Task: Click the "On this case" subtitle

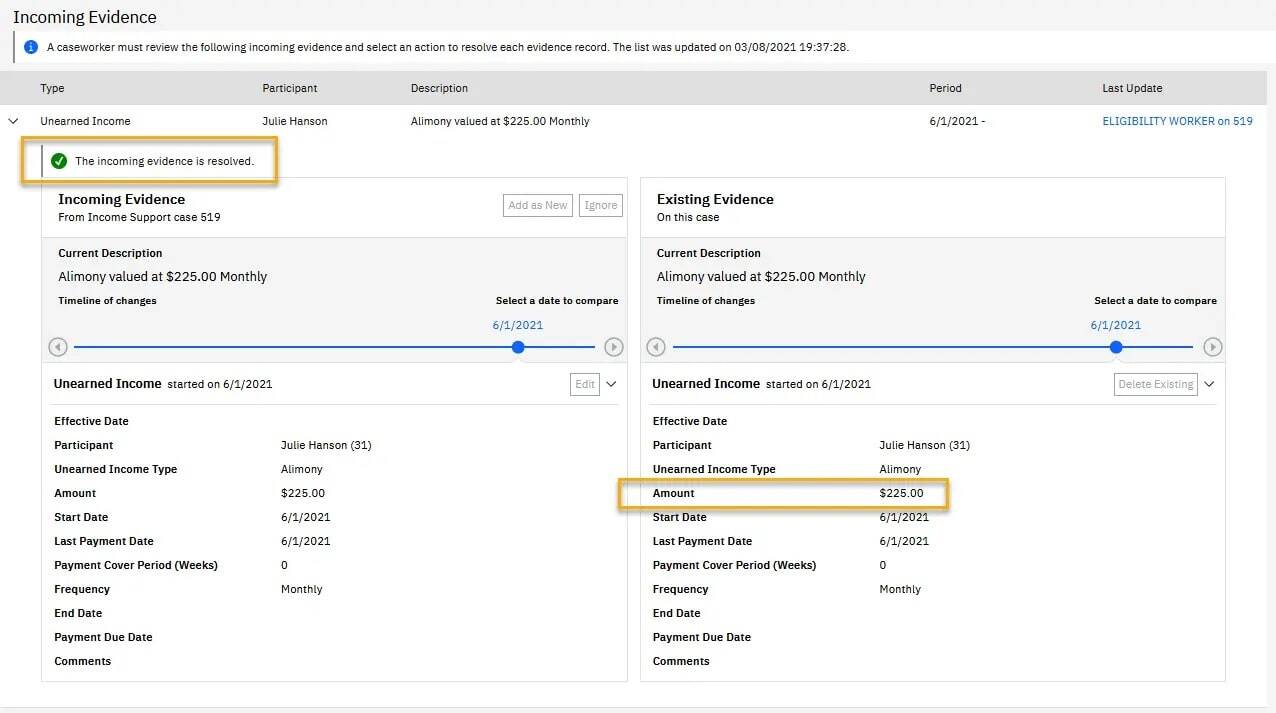Action: [688, 217]
